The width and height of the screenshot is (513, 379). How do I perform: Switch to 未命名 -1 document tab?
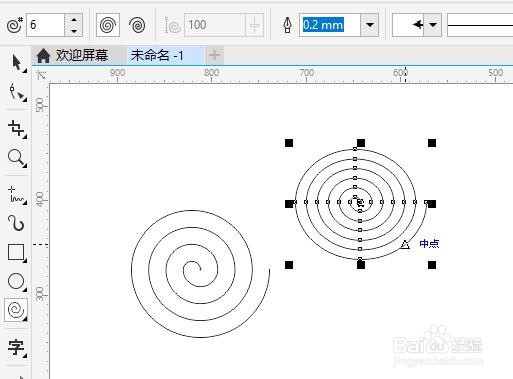click(x=165, y=55)
